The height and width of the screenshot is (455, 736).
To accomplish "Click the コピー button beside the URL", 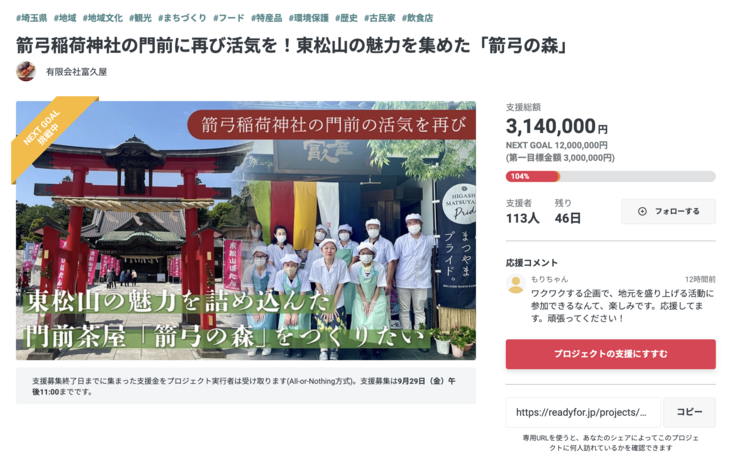I will pyautogui.click(x=690, y=412).
